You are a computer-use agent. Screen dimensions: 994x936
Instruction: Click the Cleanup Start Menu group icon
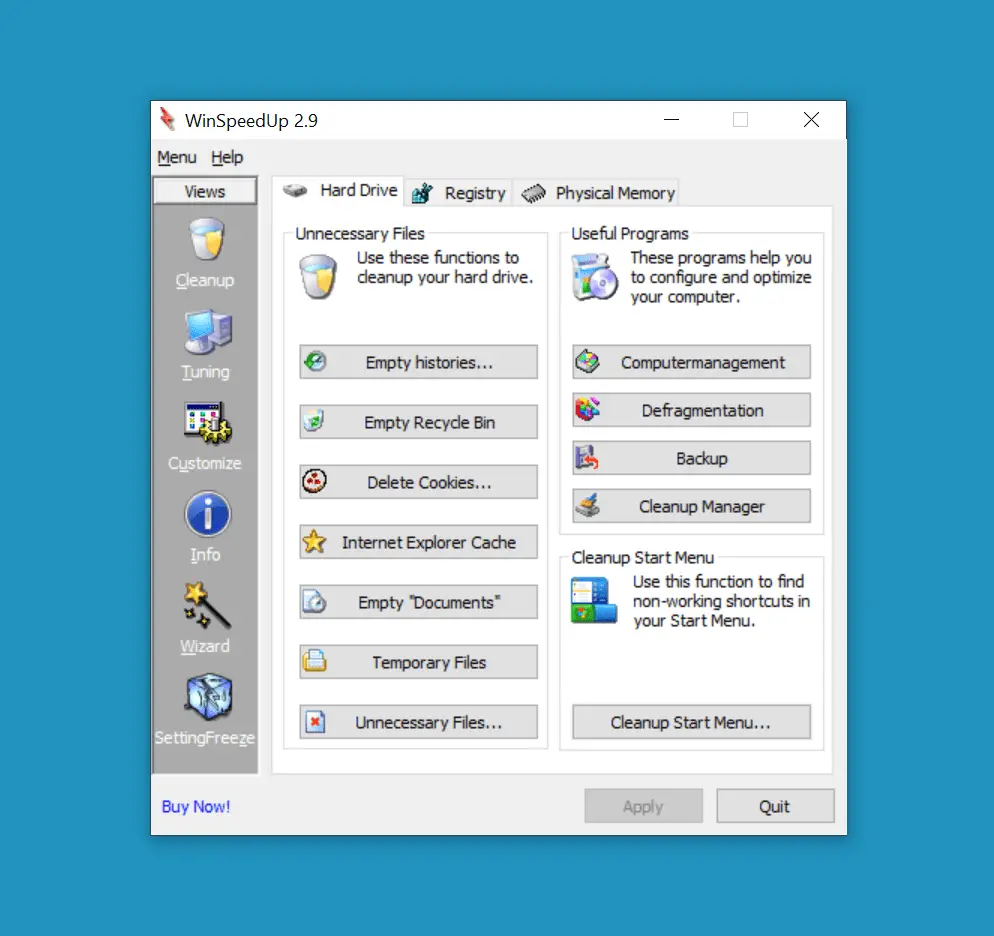click(x=593, y=599)
